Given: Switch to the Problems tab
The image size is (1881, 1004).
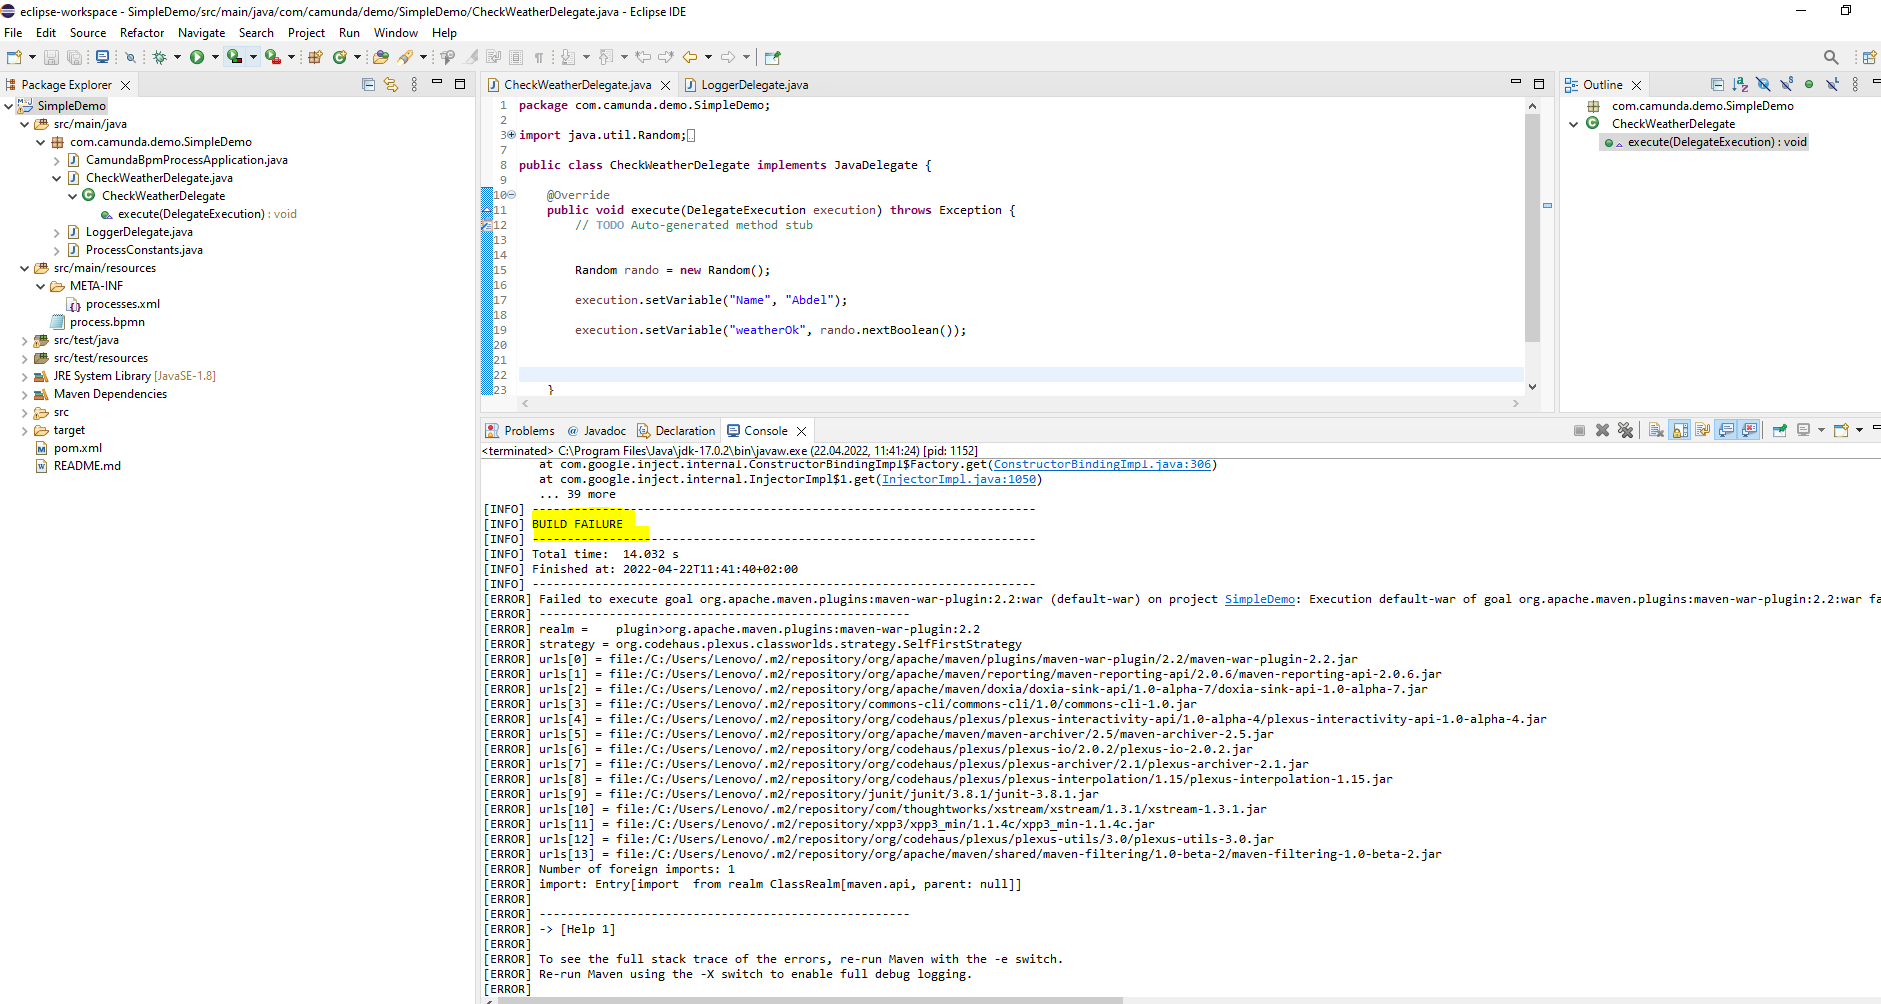Looking at the screenshot, I should click(520, 431).
